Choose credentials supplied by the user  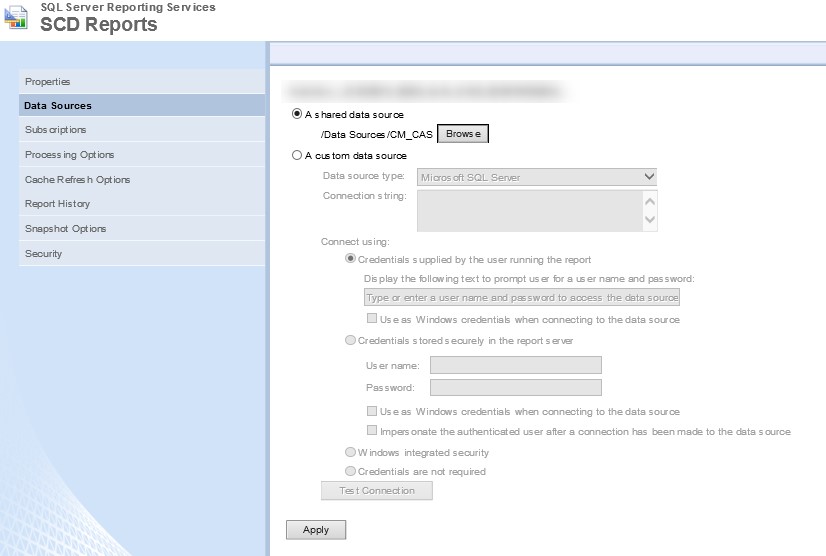tap(350, 259)
